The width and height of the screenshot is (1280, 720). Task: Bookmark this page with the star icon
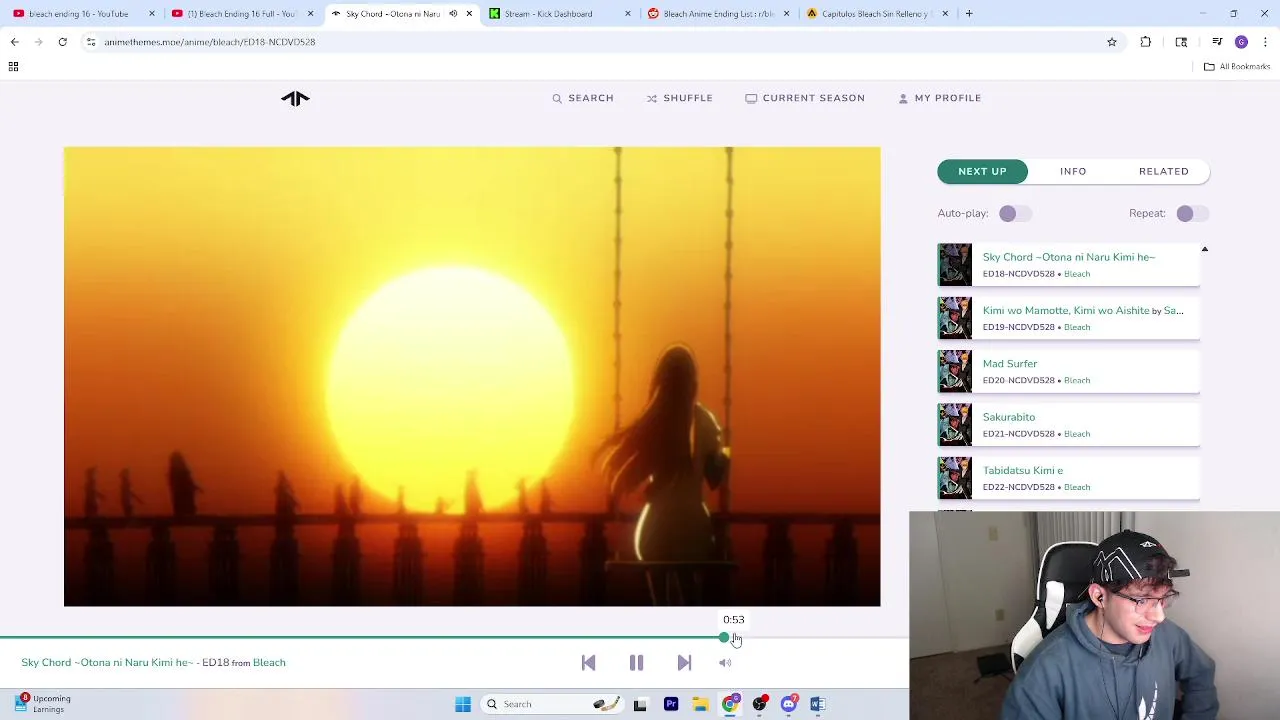1112,42
